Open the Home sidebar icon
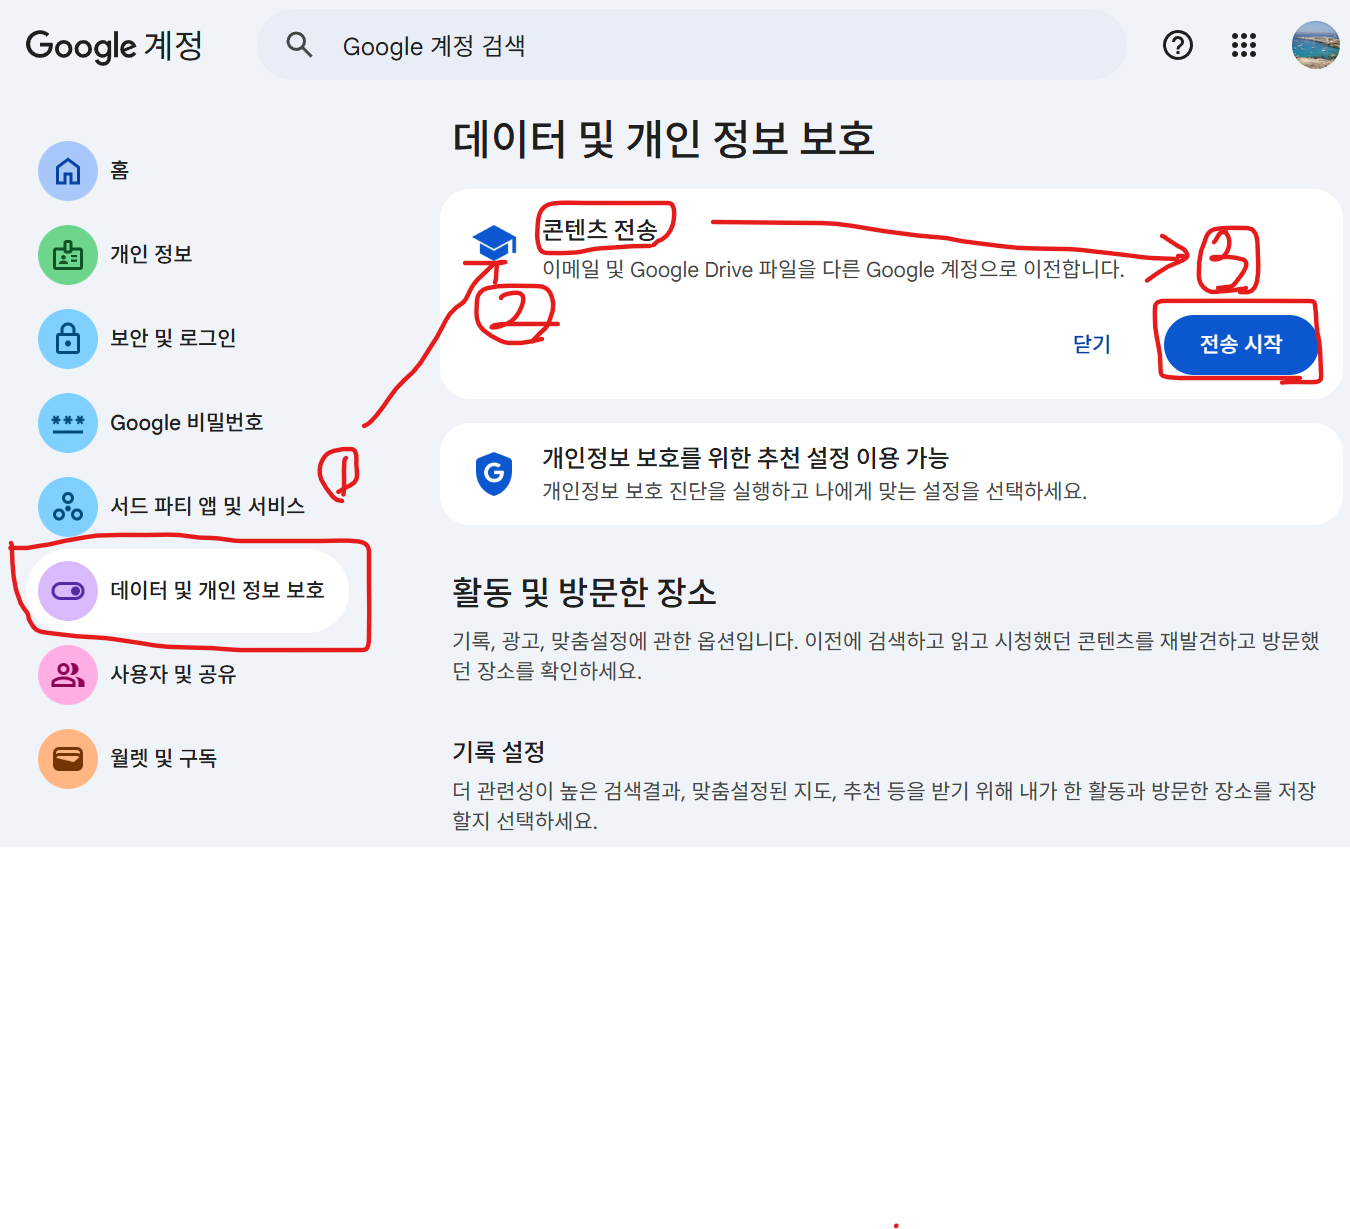 [x=68, y=171]
